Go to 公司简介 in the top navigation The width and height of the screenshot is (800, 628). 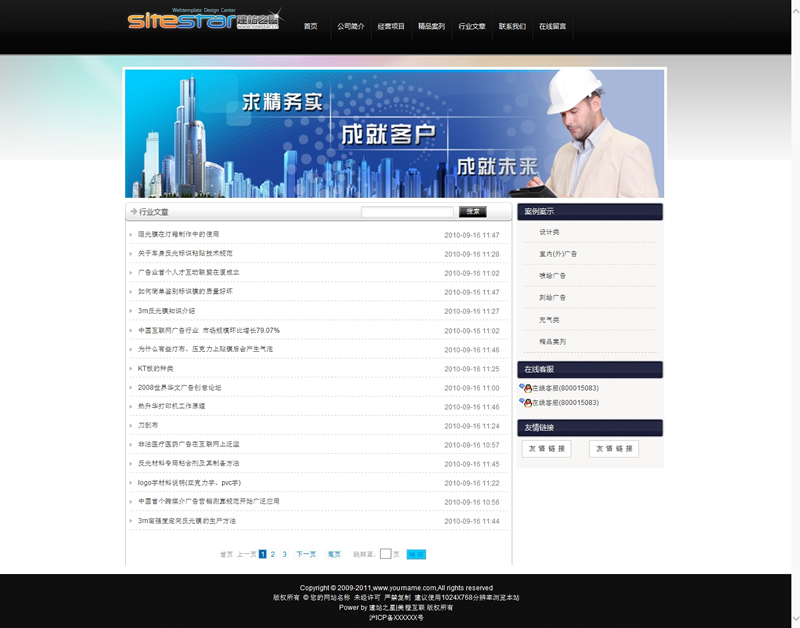pos(350,27)
